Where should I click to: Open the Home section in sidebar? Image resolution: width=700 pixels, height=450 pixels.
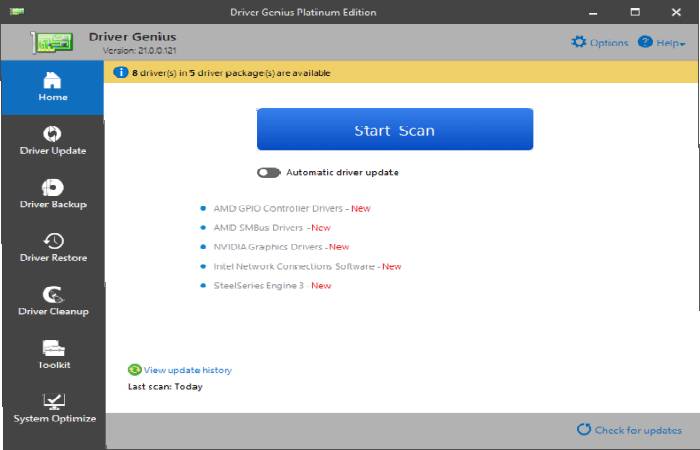point(53,88)
